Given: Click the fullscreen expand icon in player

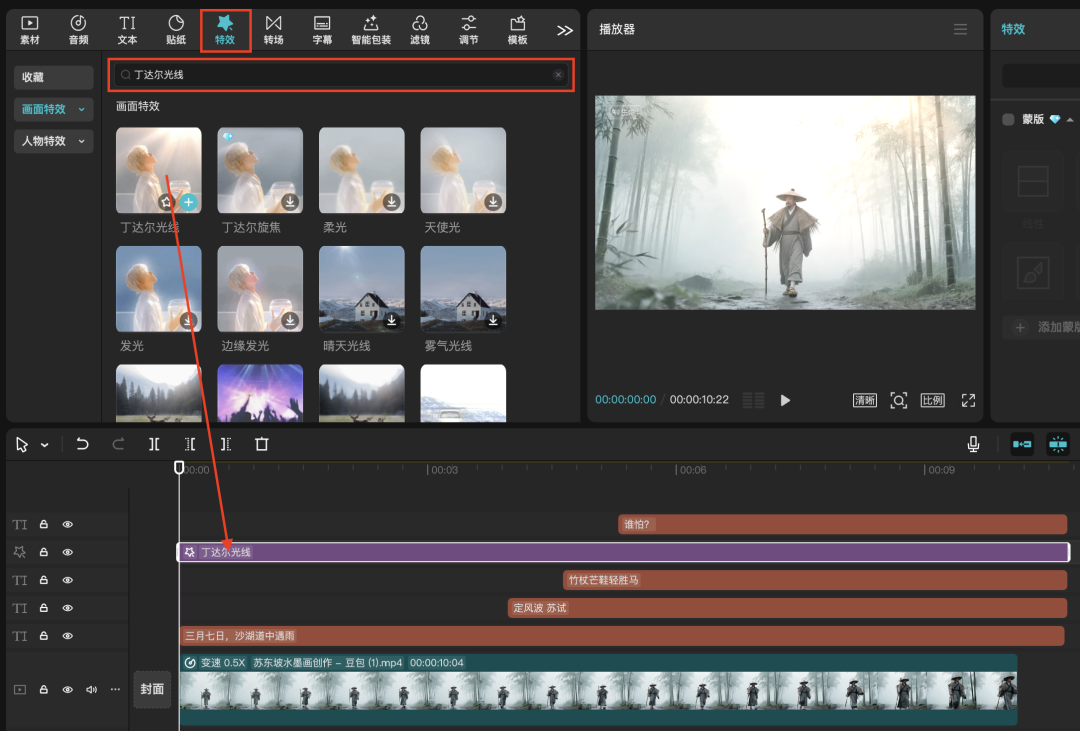Looking at the screenshot, I should (x=968, y=400).
